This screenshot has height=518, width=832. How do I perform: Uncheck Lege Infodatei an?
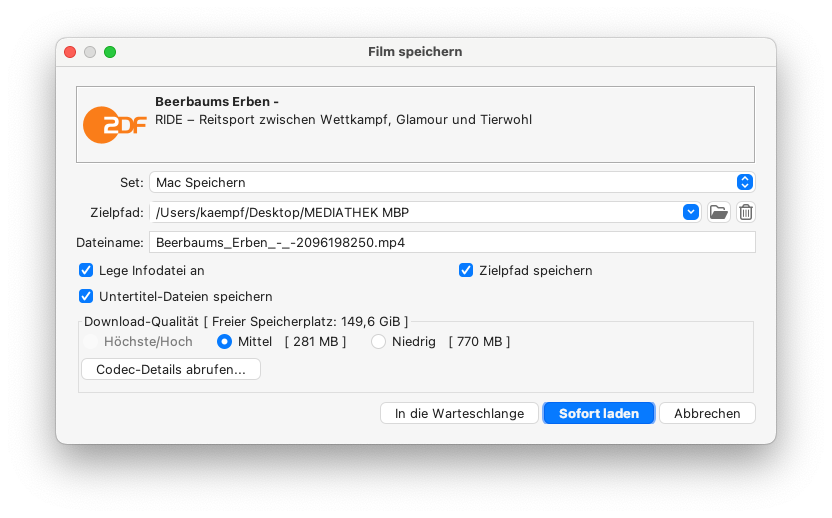tap(86, 271)
